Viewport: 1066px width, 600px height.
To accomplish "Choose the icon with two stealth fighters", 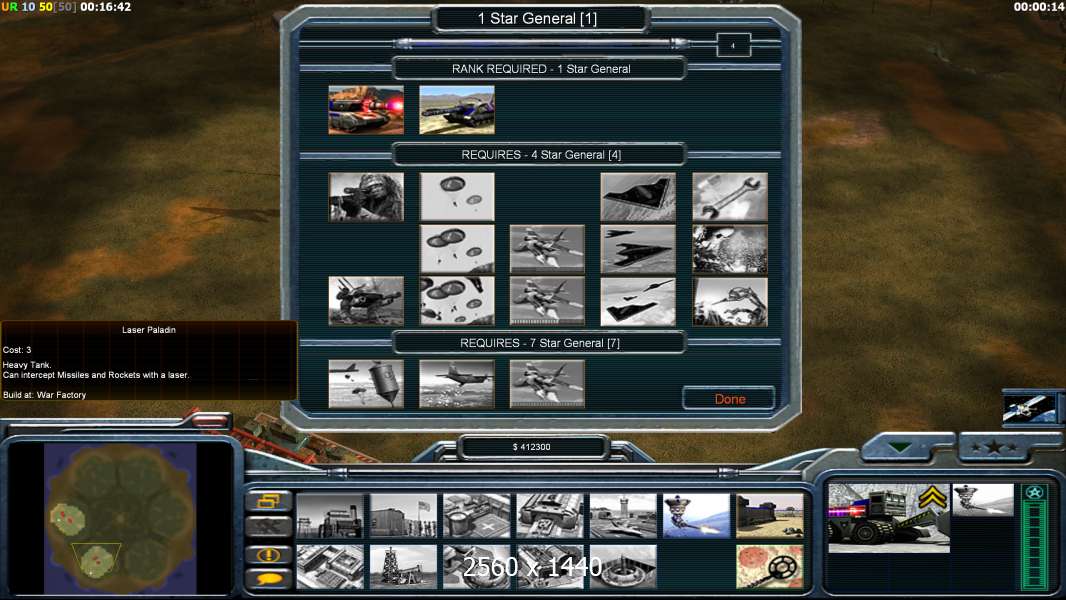I will click(x=638, y=249).
